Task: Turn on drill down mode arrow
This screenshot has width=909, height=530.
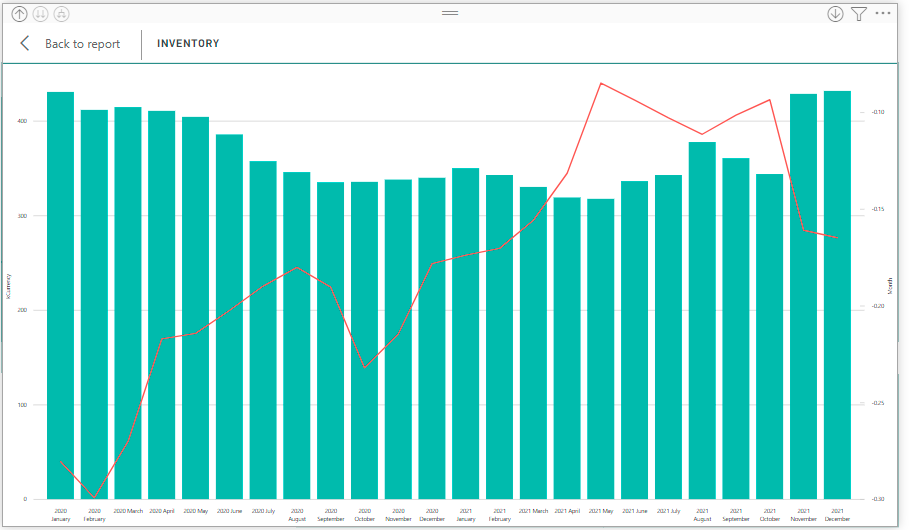Action: [835, 14]
